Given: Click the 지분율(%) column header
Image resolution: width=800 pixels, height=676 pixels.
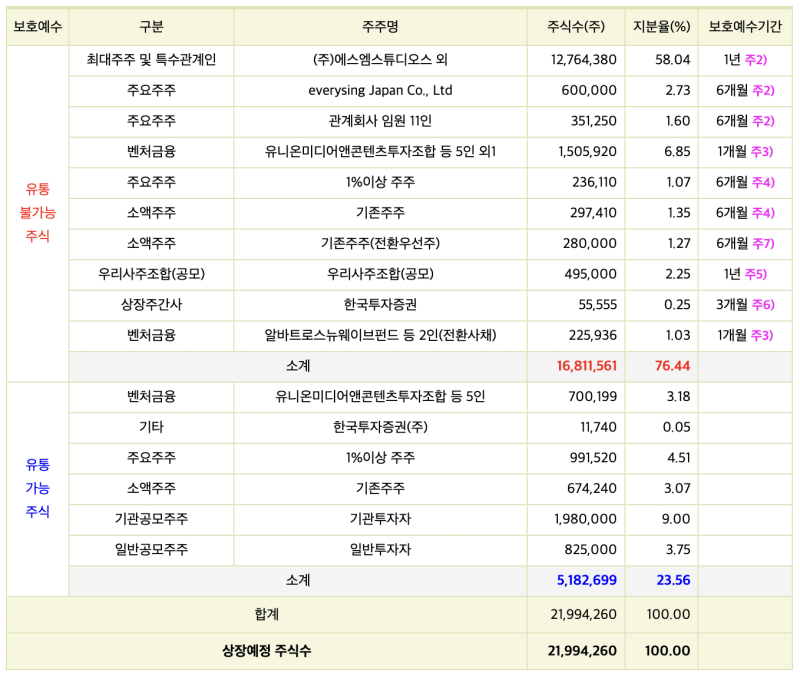Looking at the screenshot, I should pos(661,27).
